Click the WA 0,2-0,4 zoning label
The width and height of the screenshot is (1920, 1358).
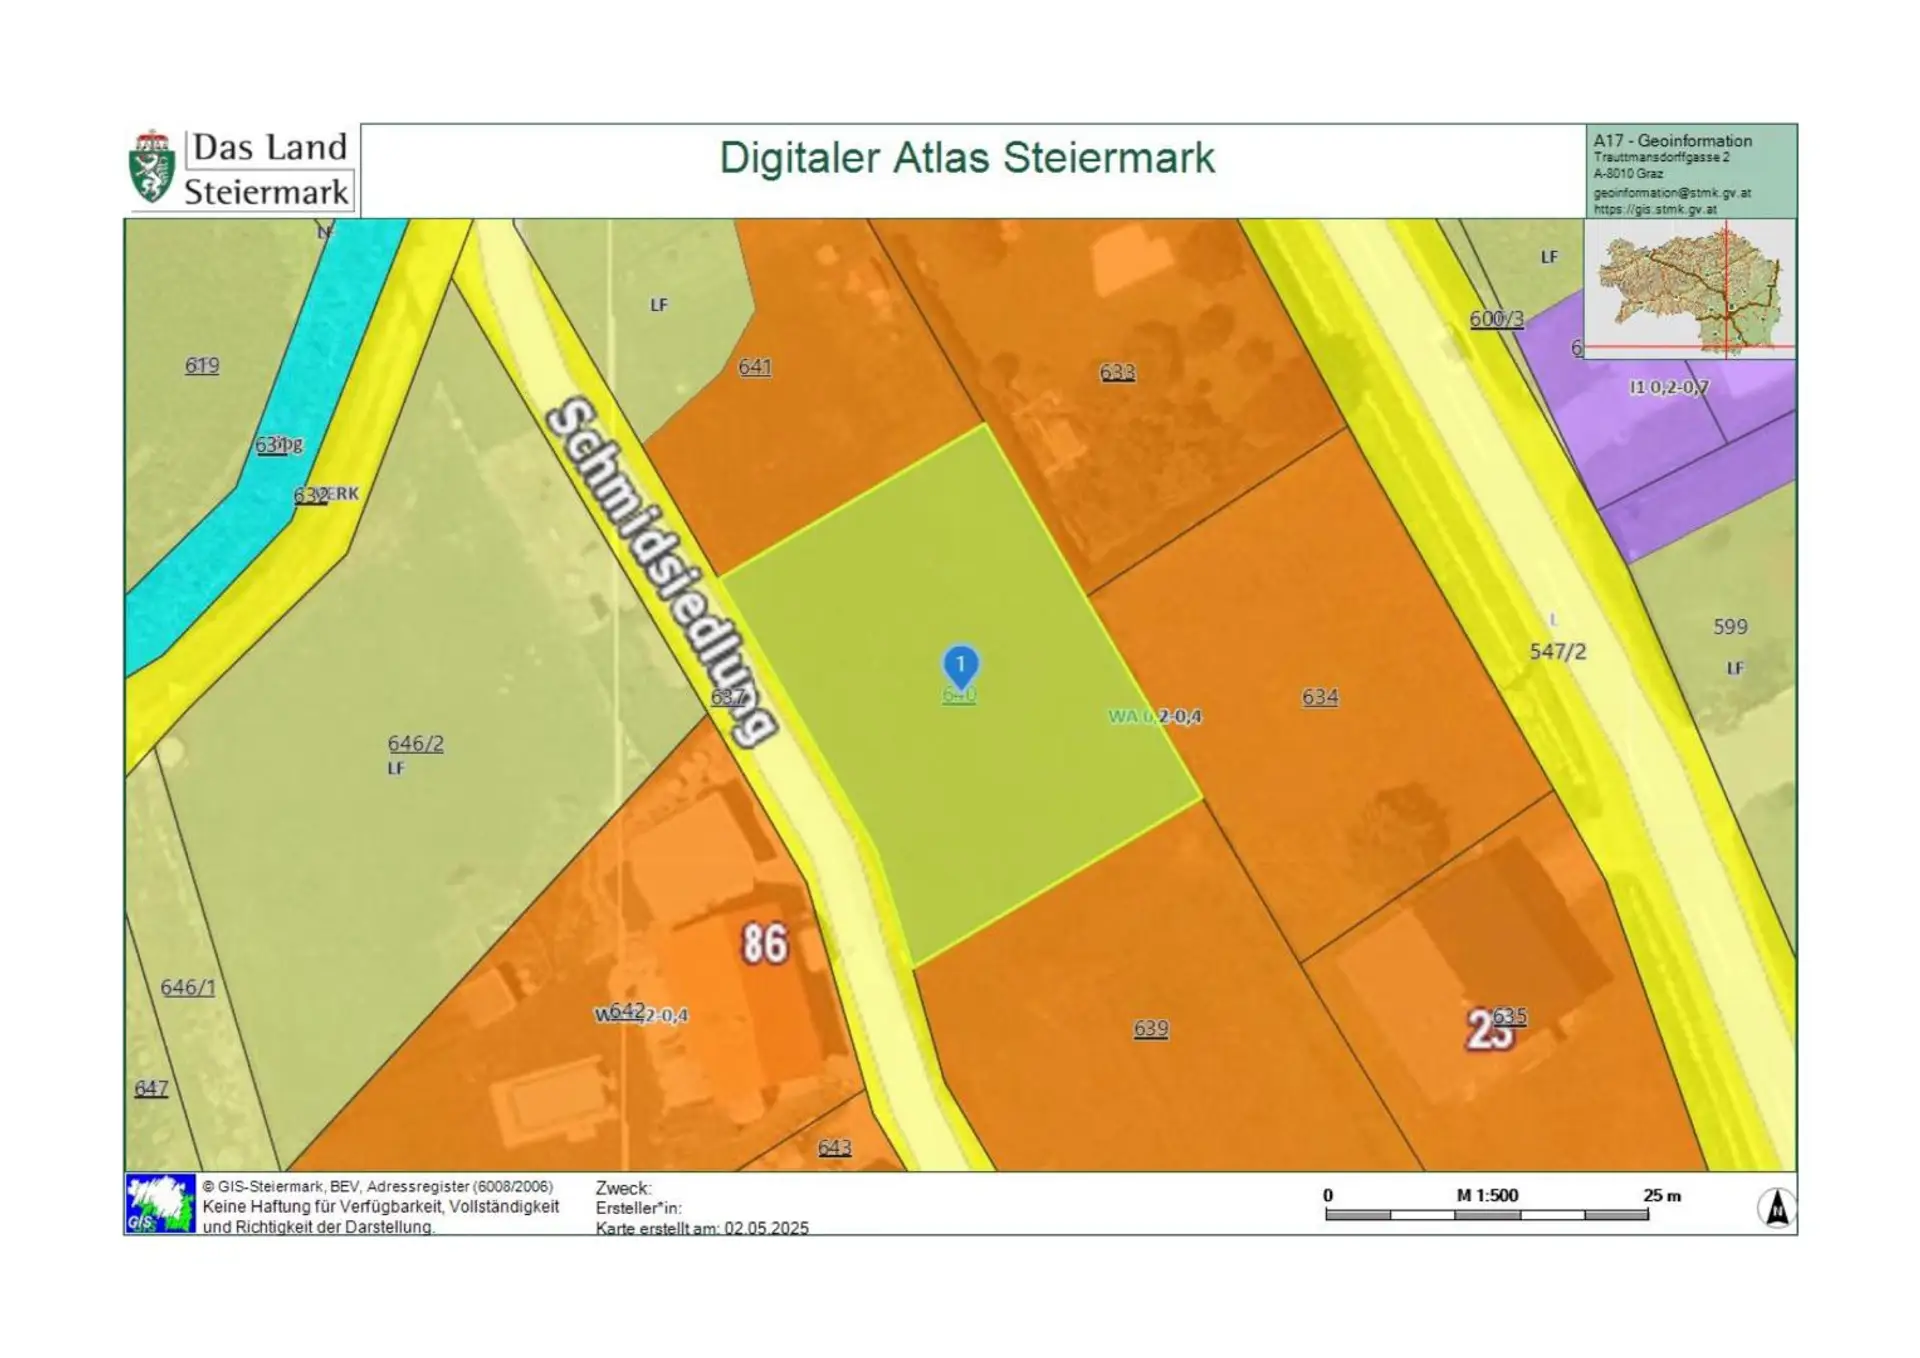point(1155,716)
